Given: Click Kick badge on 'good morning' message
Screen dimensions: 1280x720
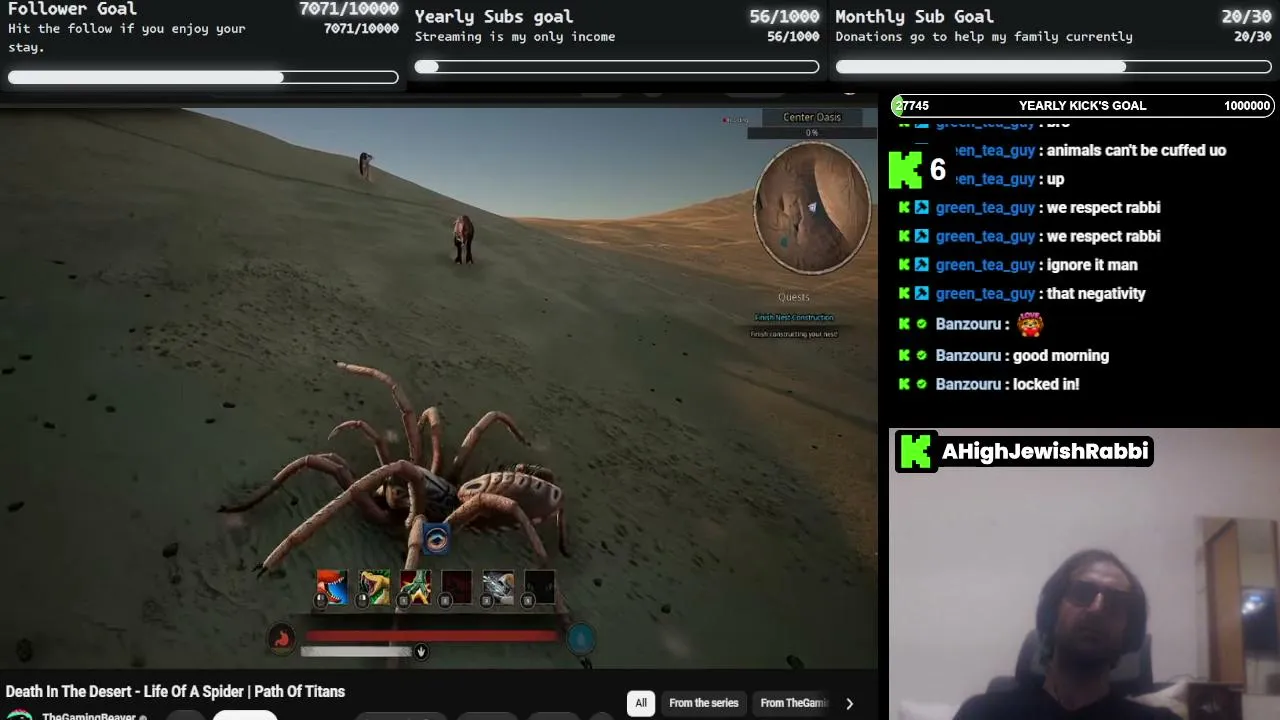Looking at the screenshot, I should pyautogui.click(x=904, y=355).
